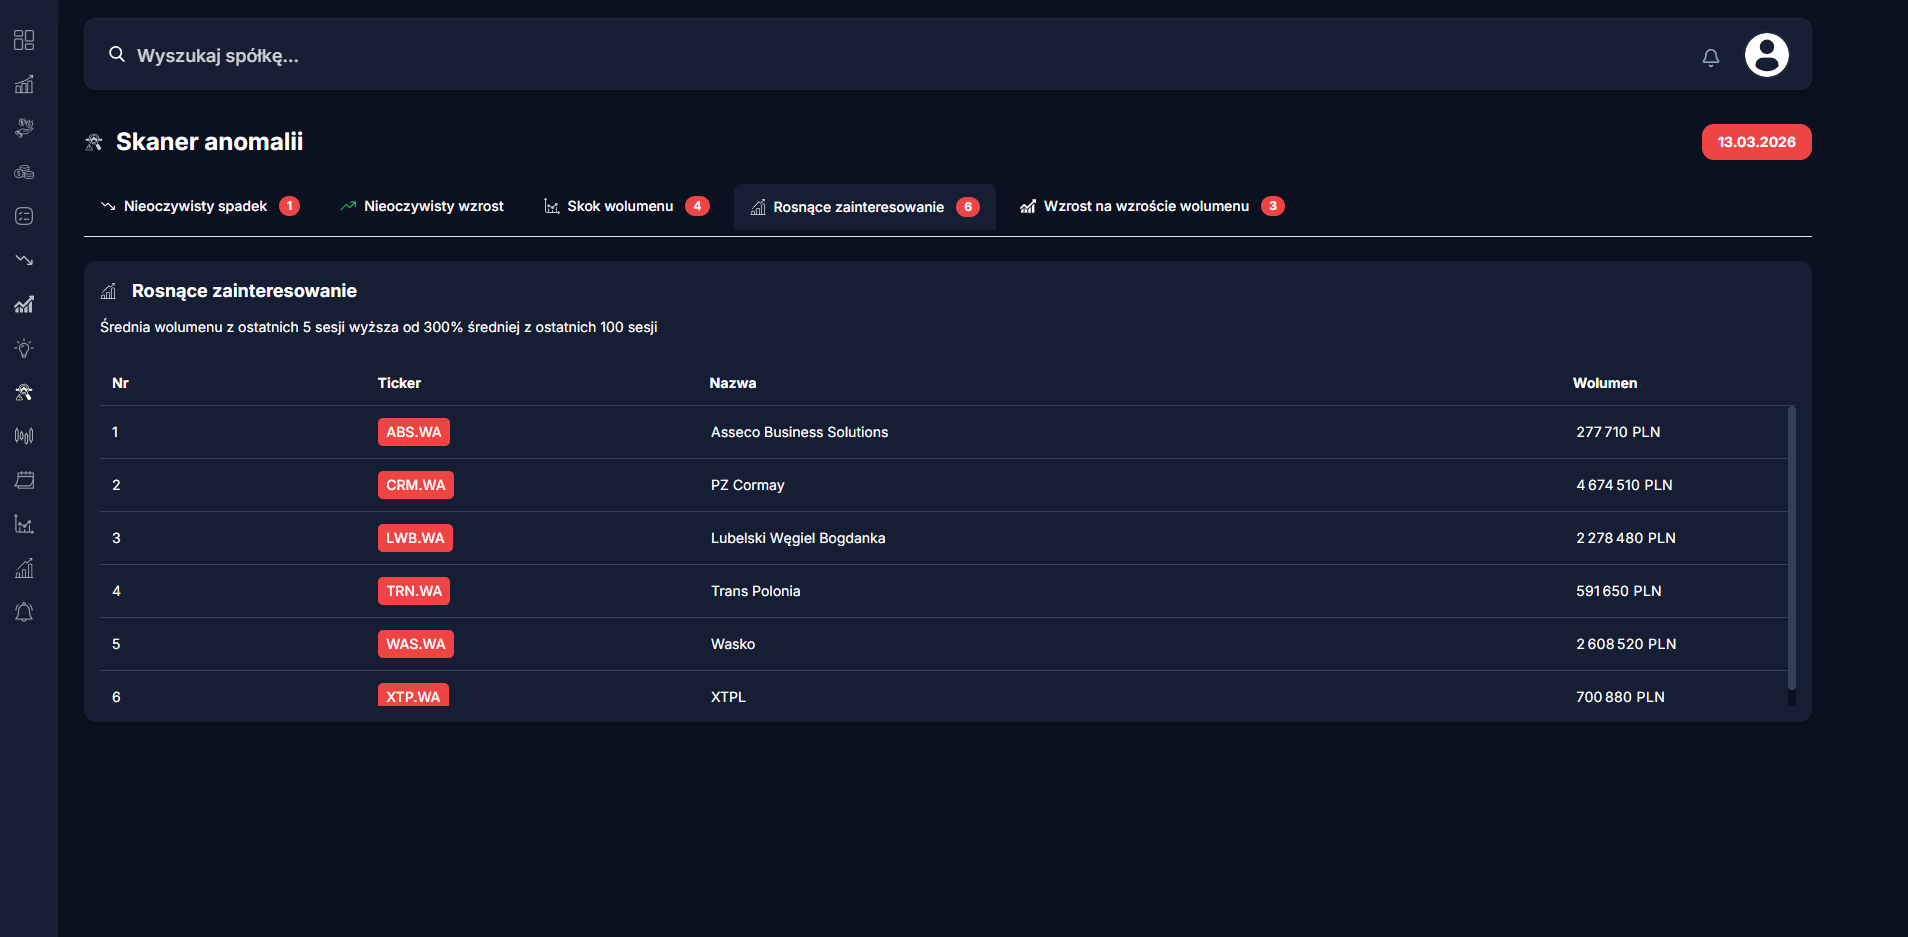Click the candlestick chart sidebar icon

(x=24, y=436)
